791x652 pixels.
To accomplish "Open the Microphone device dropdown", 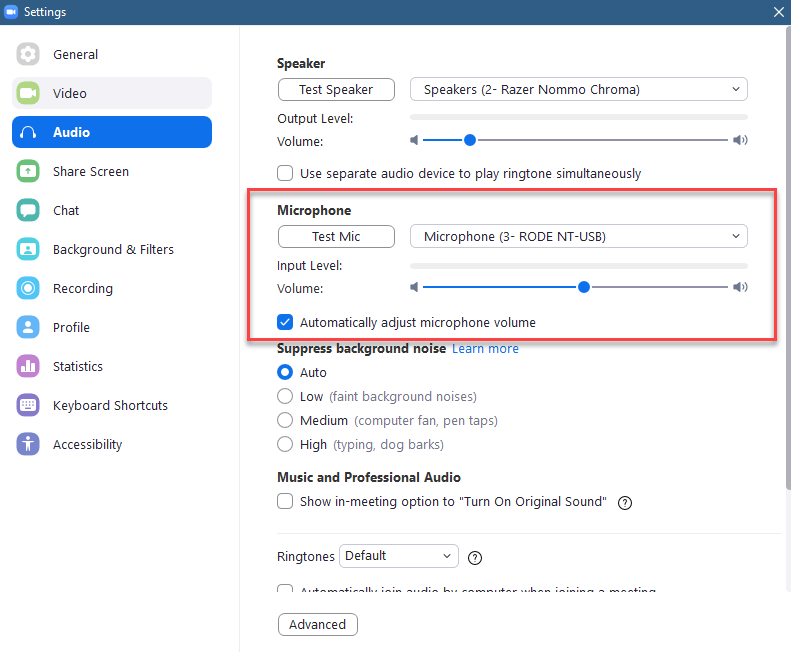I will point(579,236).
